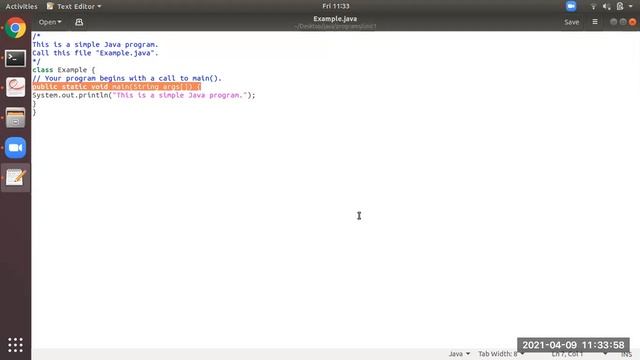Click the "This is a simple Java program." comment
The image size is (640, 360).
coord(95,44)
